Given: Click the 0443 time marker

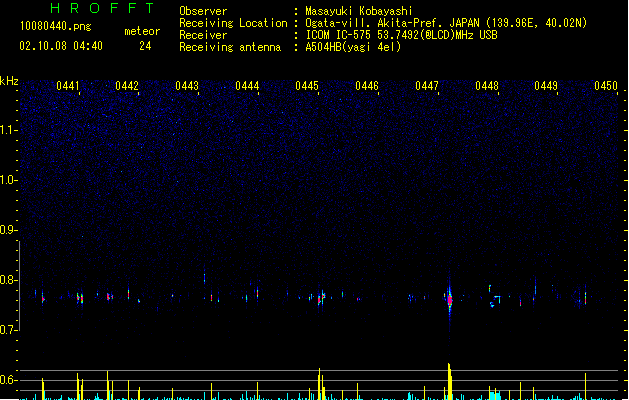Looking at the screenshot, I should click(187, 86).
